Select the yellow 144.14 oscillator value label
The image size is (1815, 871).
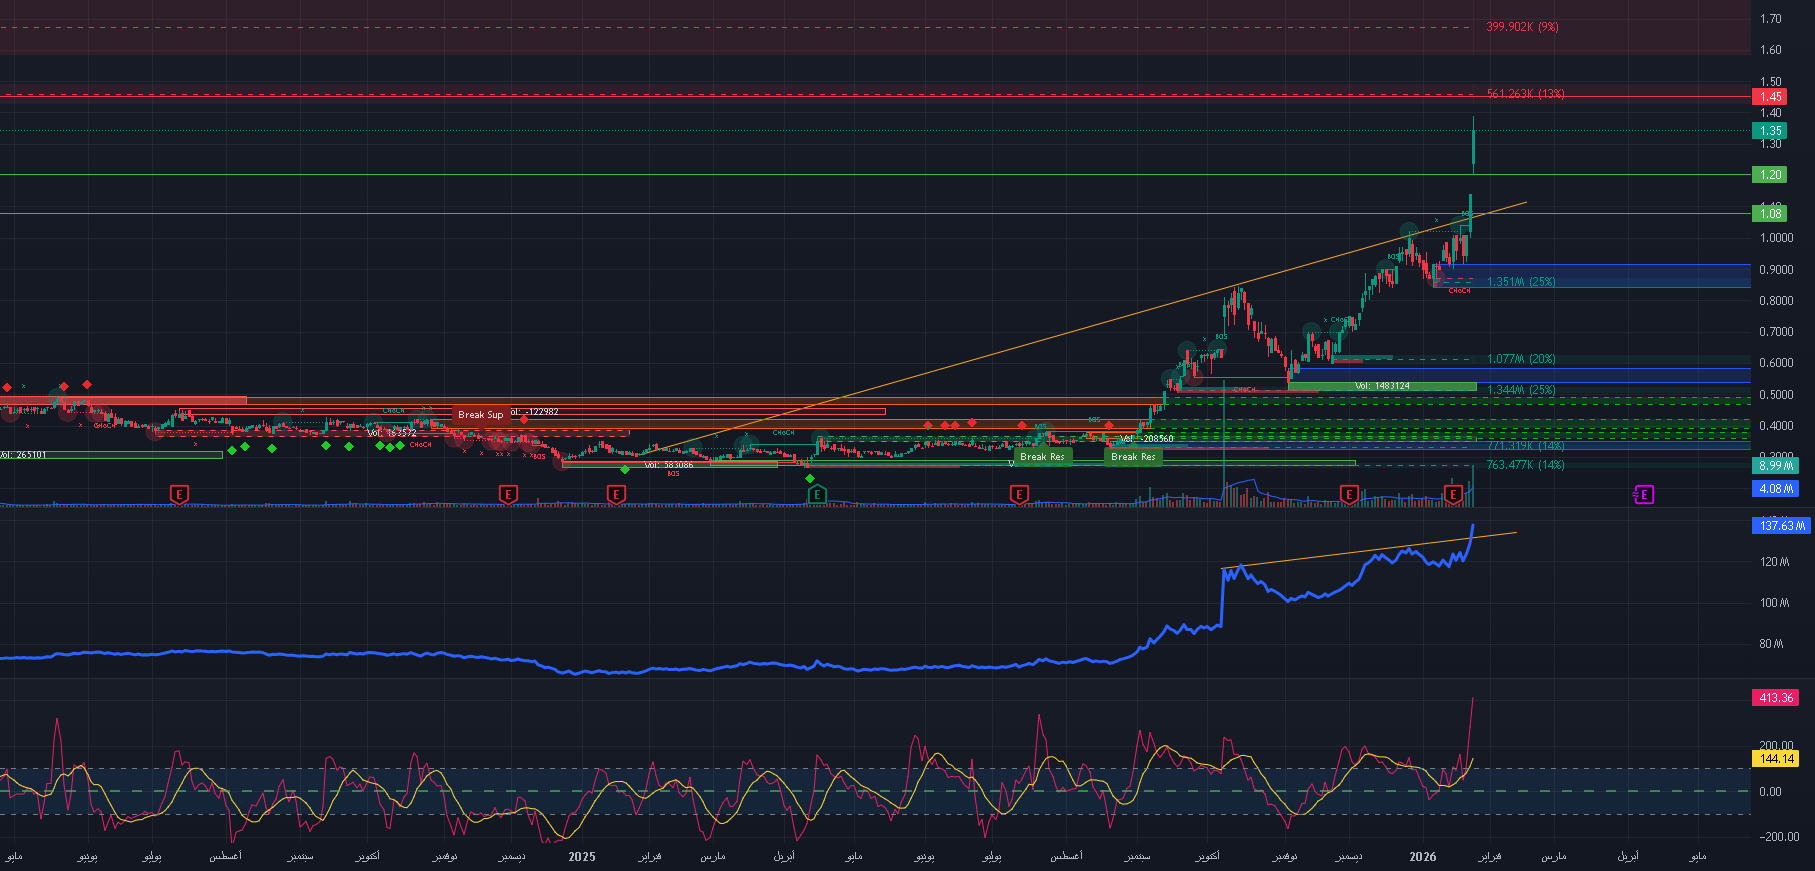click(x=1776, y=759)
